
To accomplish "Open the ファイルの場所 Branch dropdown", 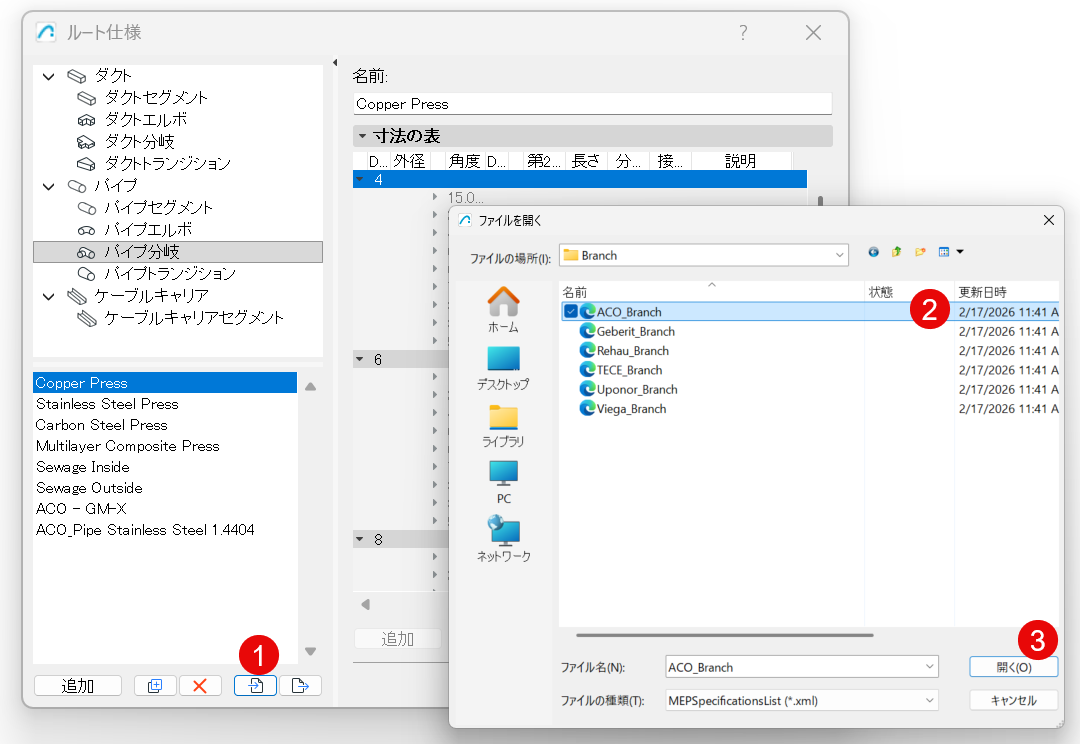I will pos(703,255).
